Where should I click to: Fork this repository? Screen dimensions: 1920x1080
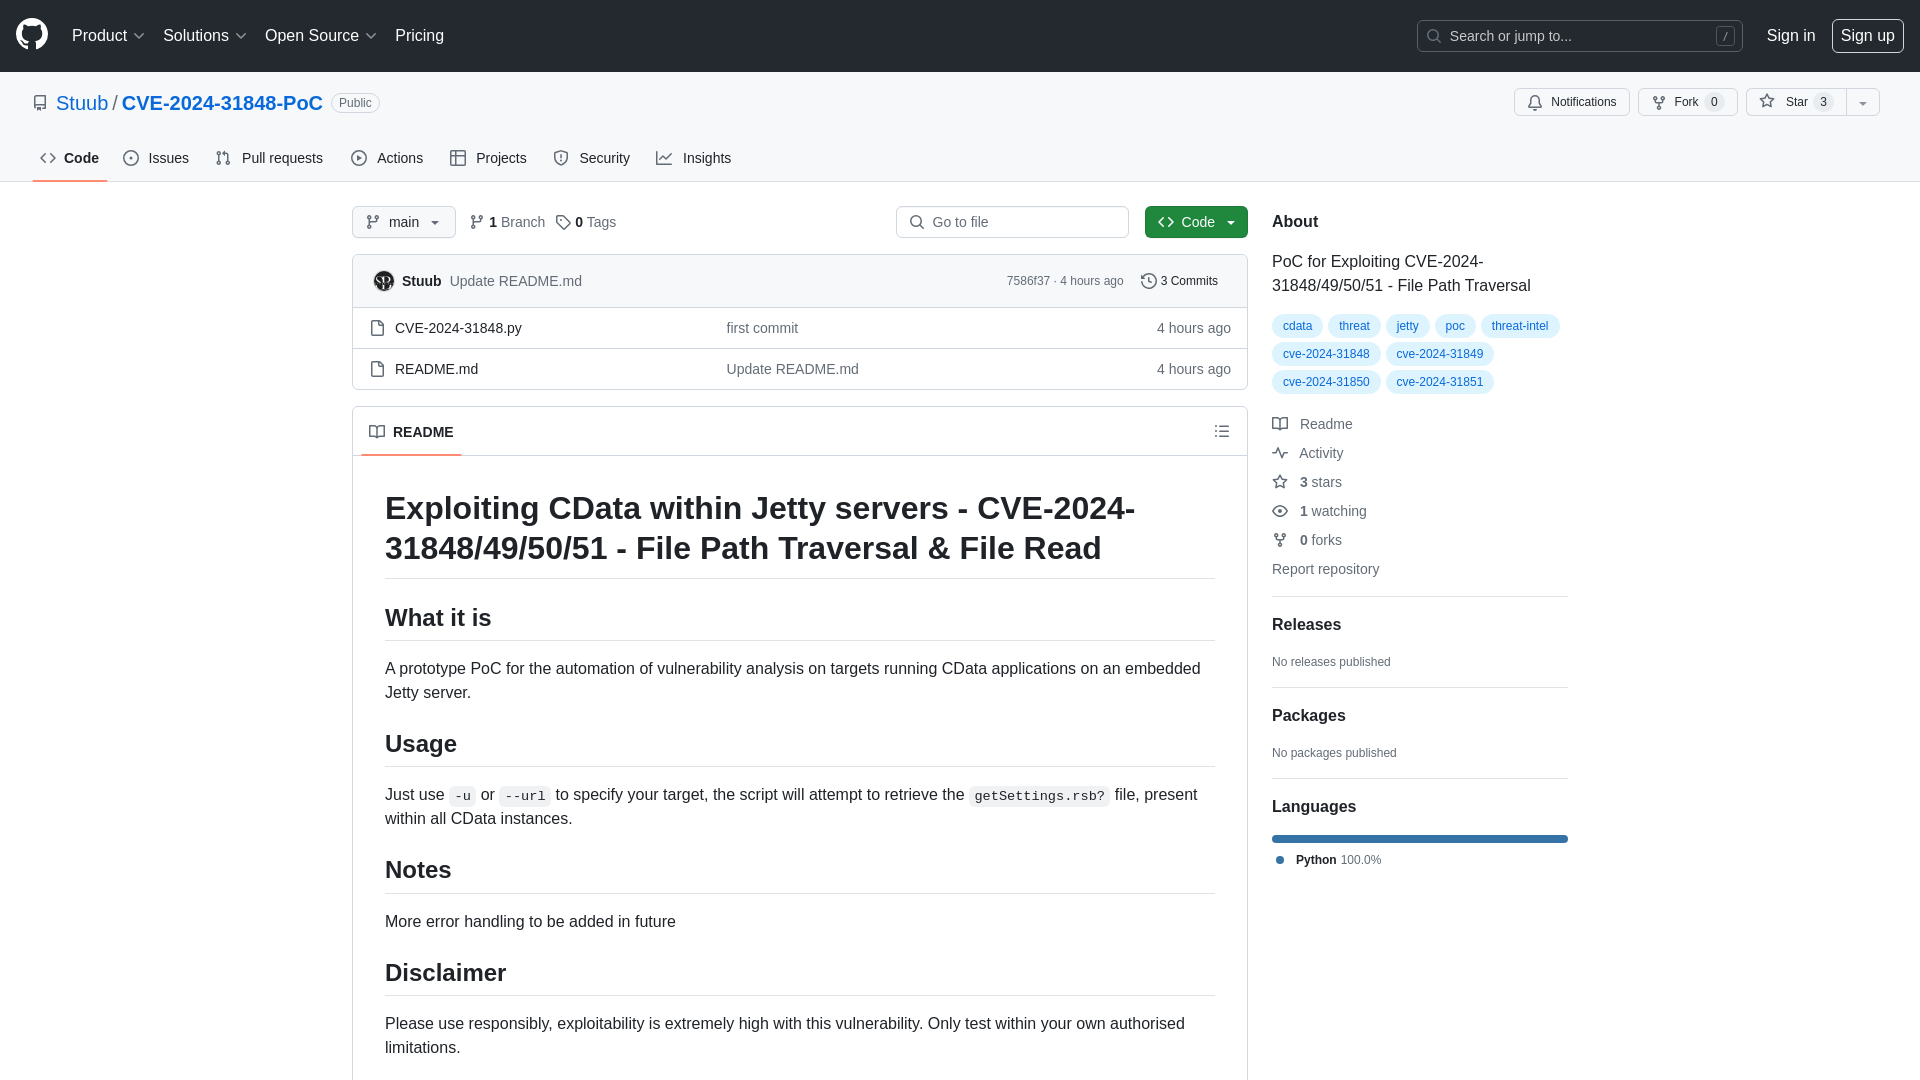[1687, 102]
